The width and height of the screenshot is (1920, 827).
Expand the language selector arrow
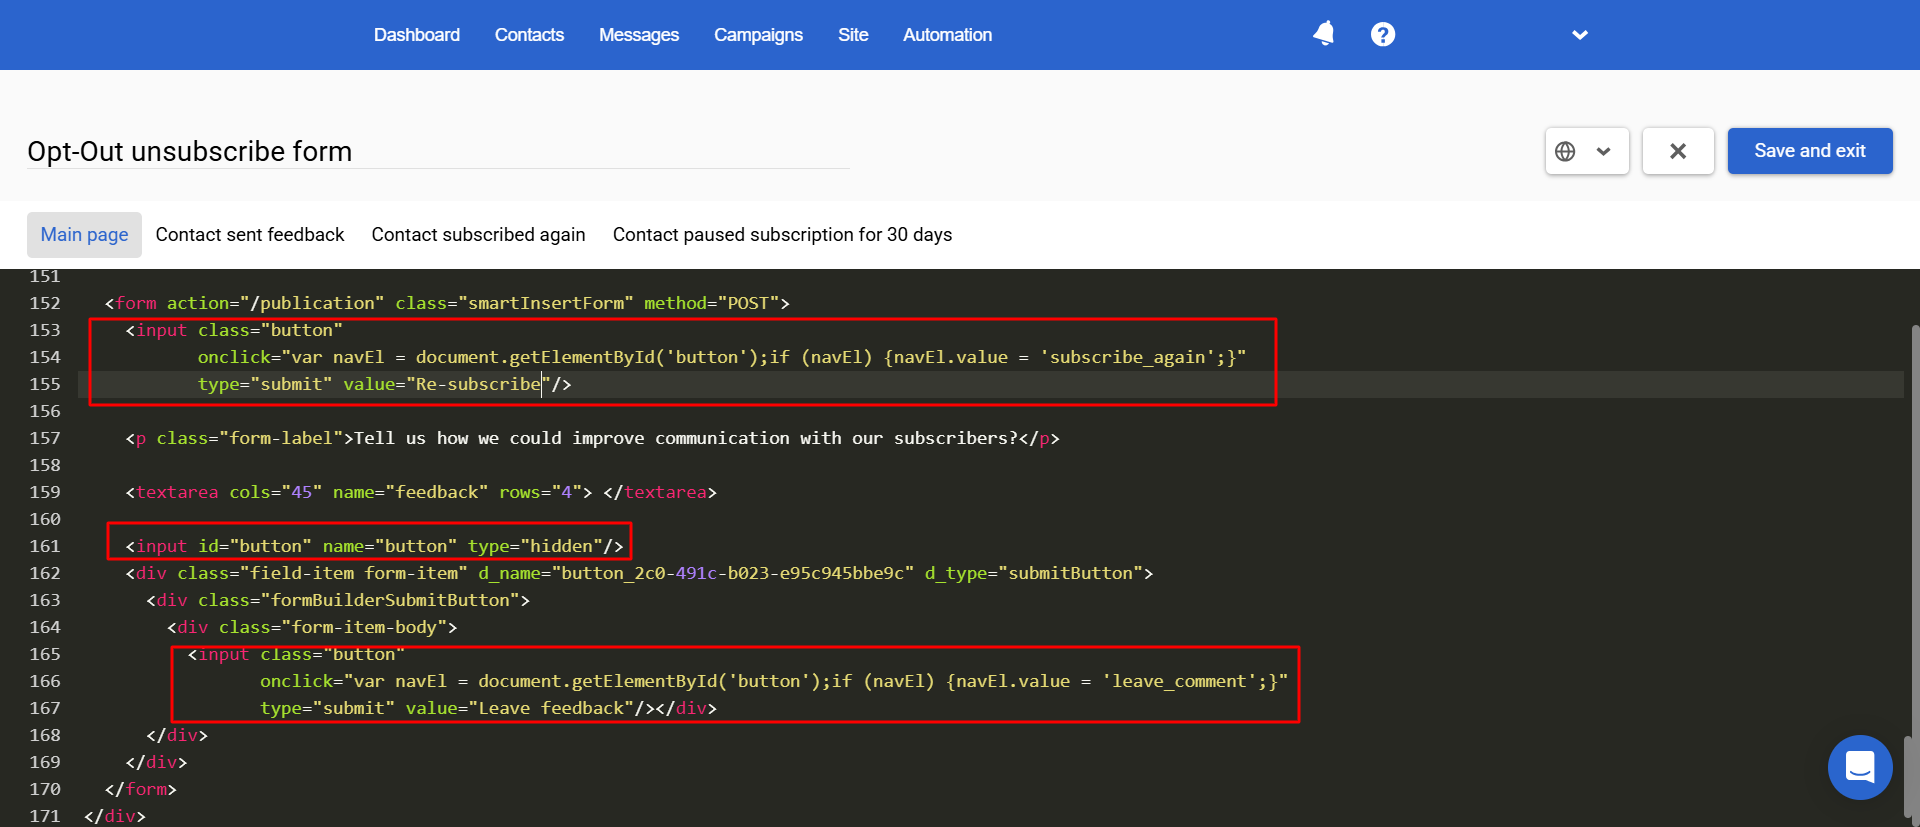point(1604,151)
